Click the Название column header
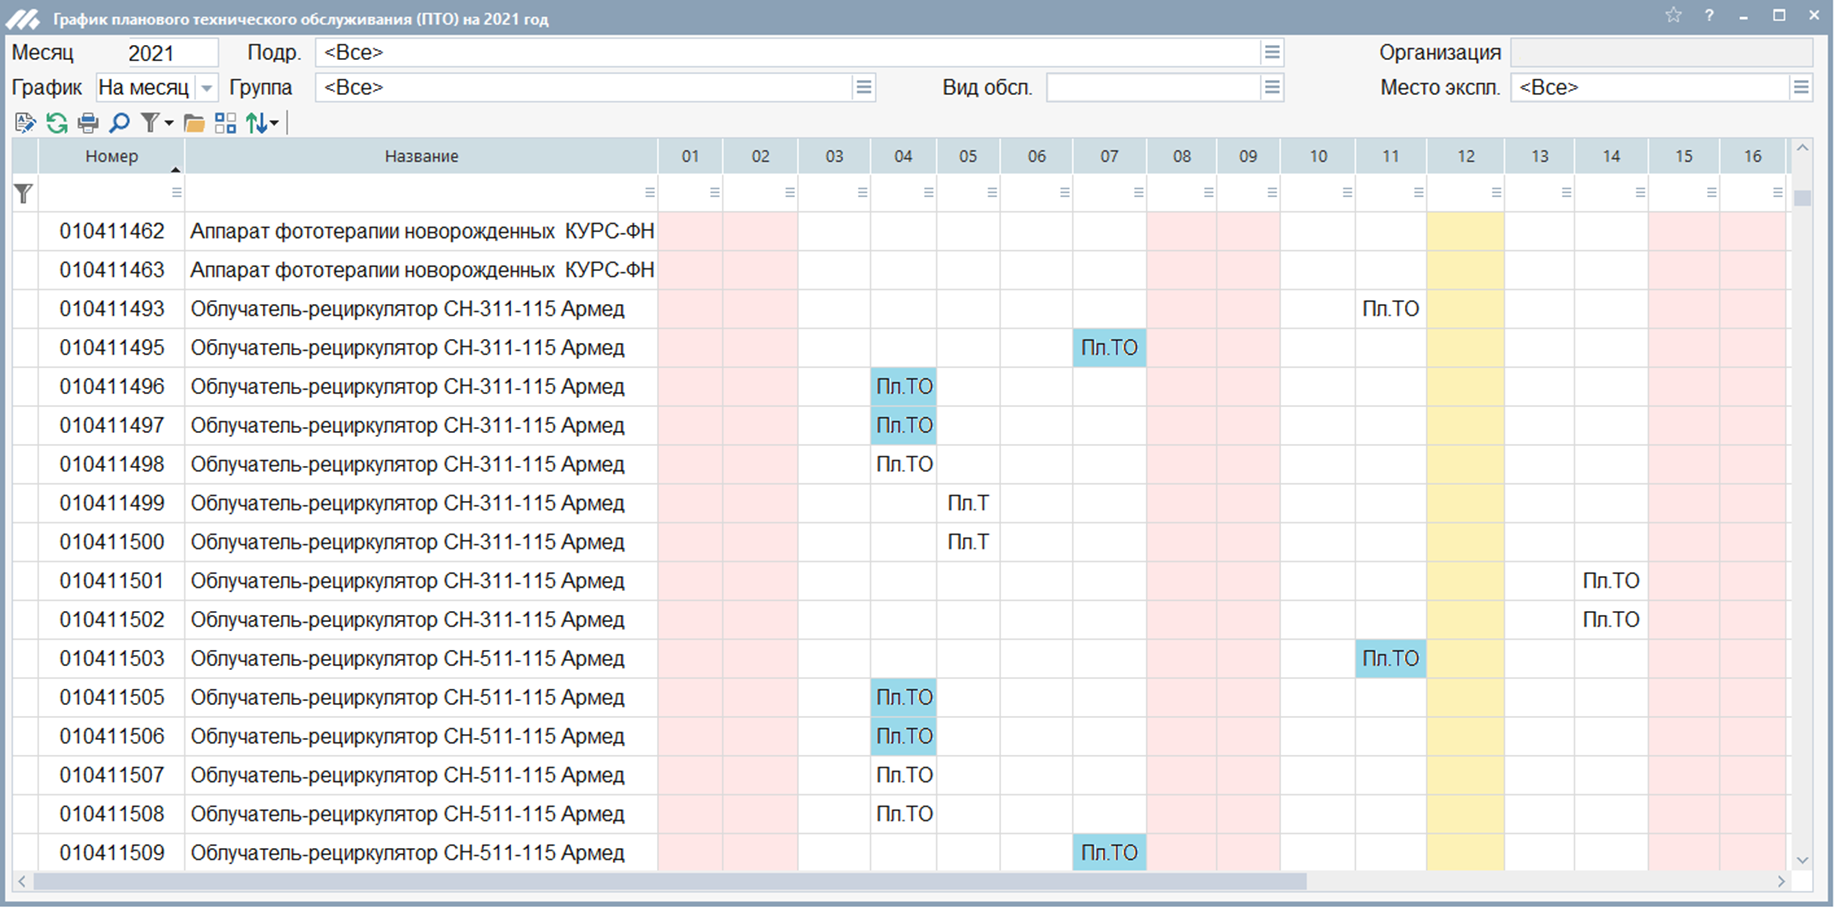The image size is (1837, 908). pos(421,156)
